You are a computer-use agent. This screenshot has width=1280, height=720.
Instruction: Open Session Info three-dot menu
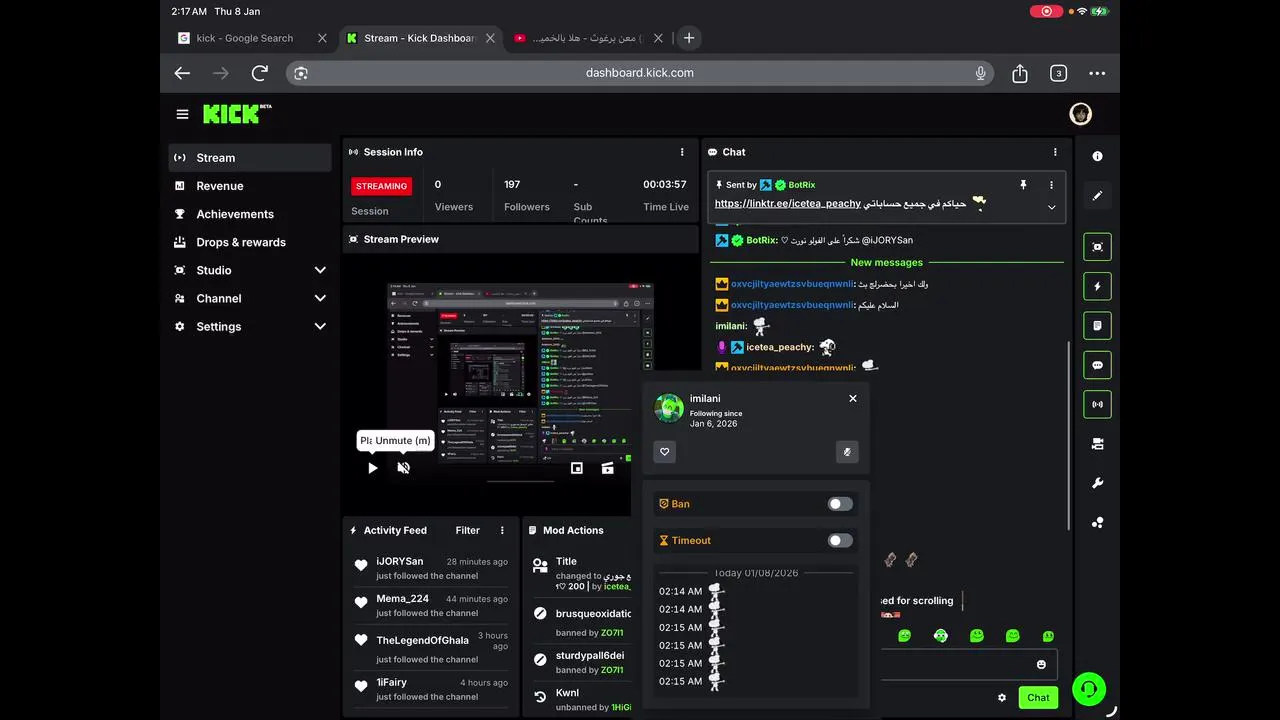point(683,152)
